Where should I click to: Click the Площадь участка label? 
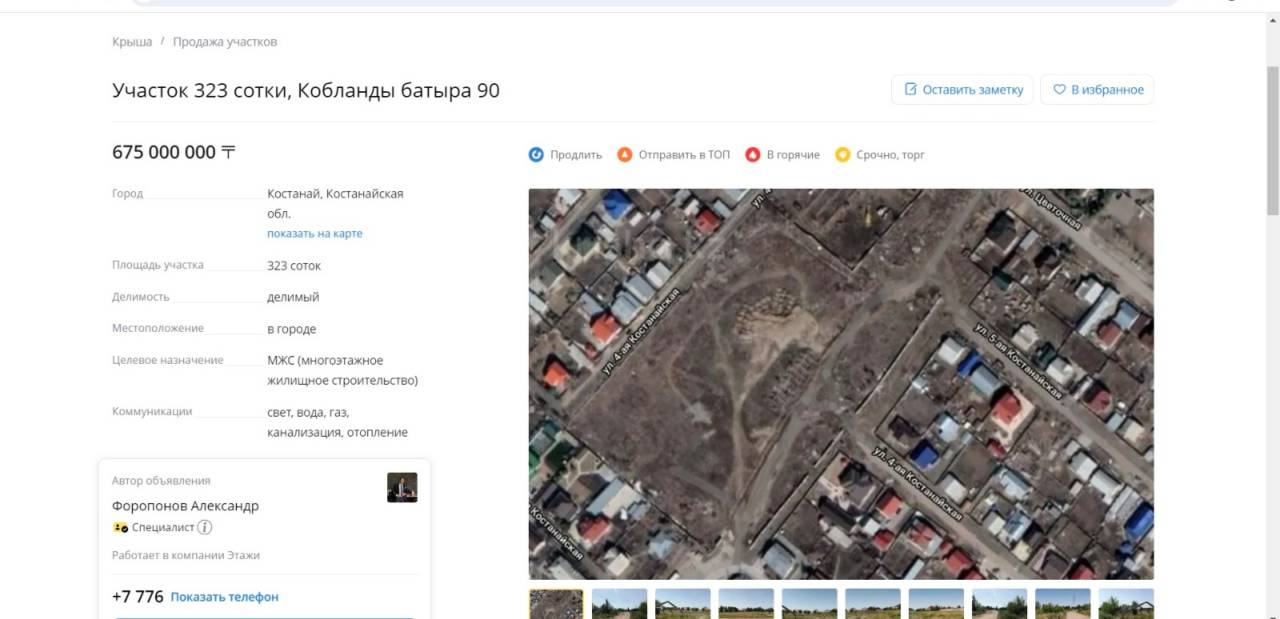[158, 265]
